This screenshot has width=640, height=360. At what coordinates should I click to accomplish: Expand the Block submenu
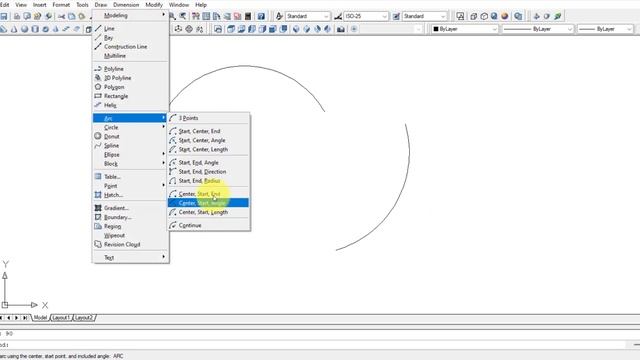(130, 164)
